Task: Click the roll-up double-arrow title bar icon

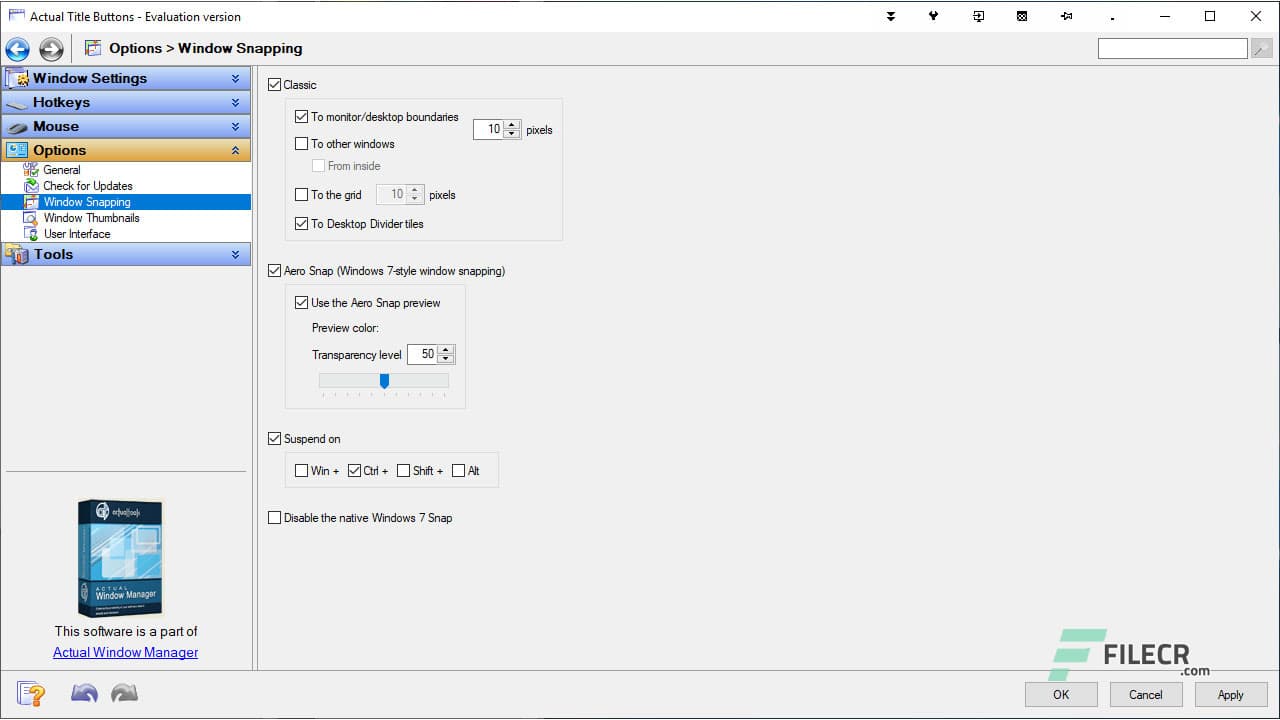Action: 890,16
